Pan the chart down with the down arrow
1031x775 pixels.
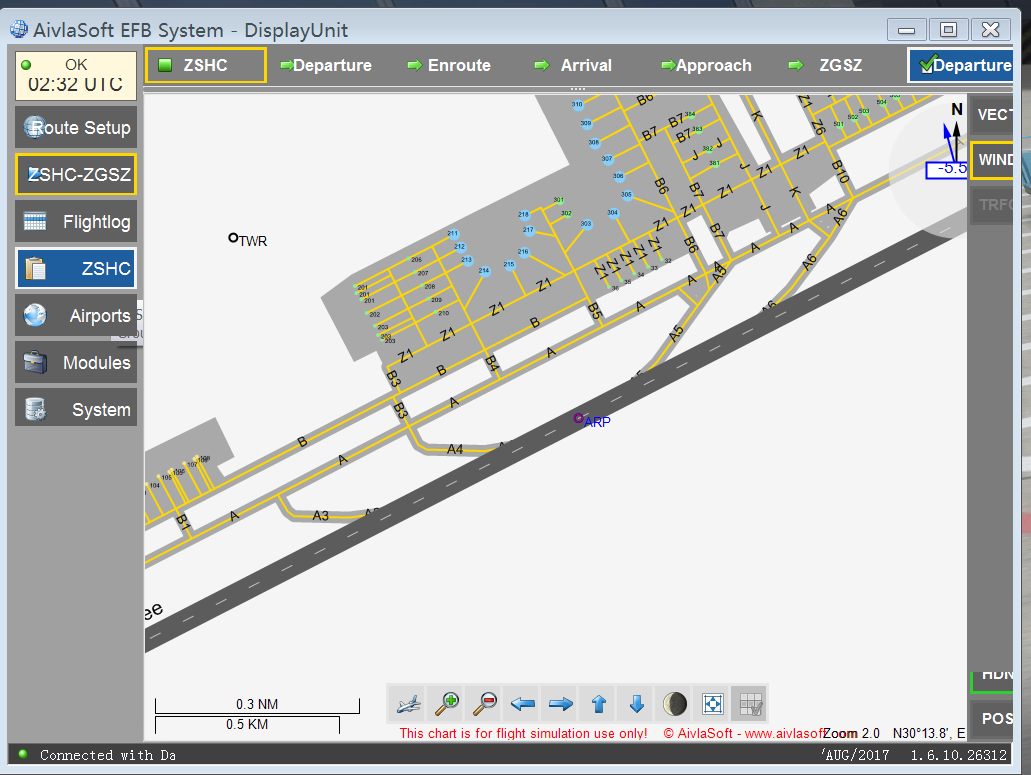[636, 704]
